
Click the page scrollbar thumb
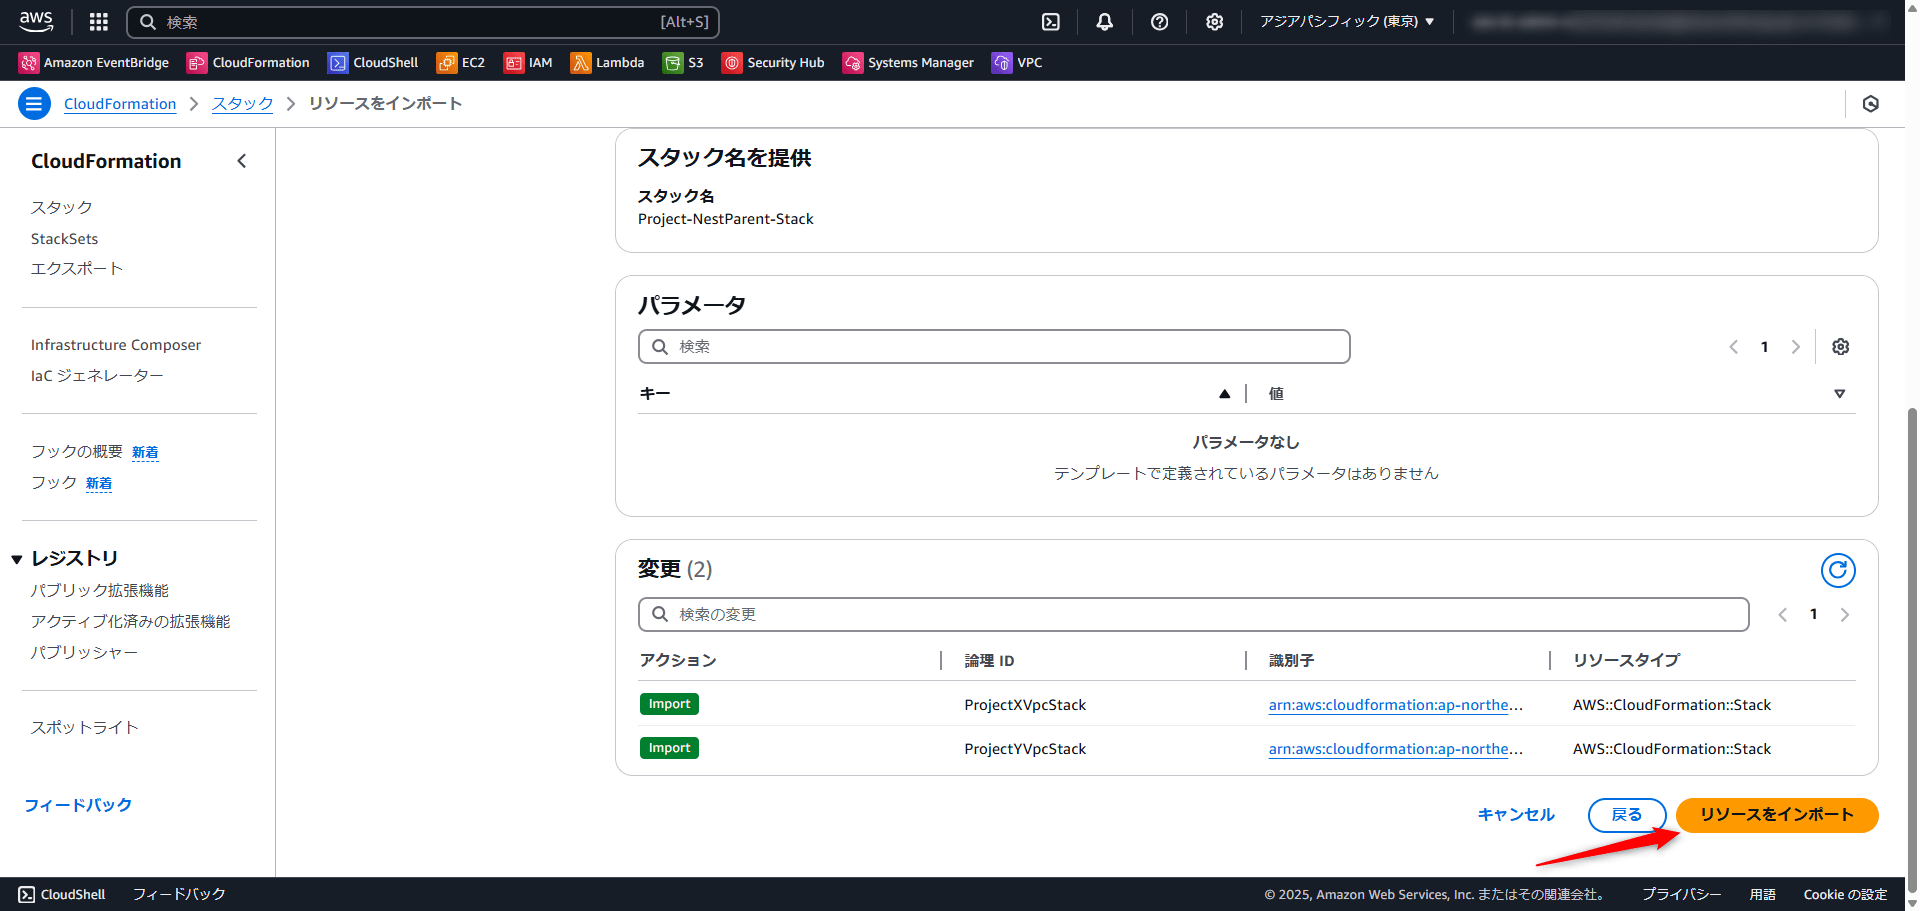[x=1912, y=648]
